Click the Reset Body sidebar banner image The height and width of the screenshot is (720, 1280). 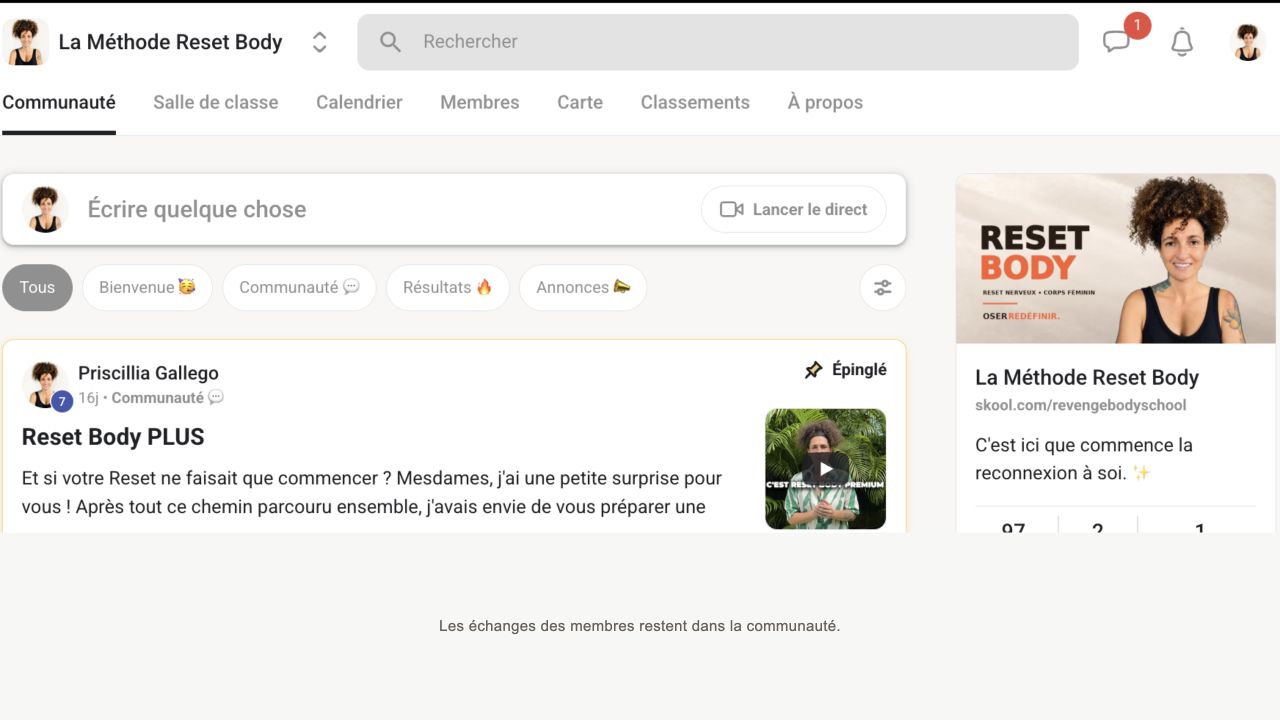point(1116,259)
